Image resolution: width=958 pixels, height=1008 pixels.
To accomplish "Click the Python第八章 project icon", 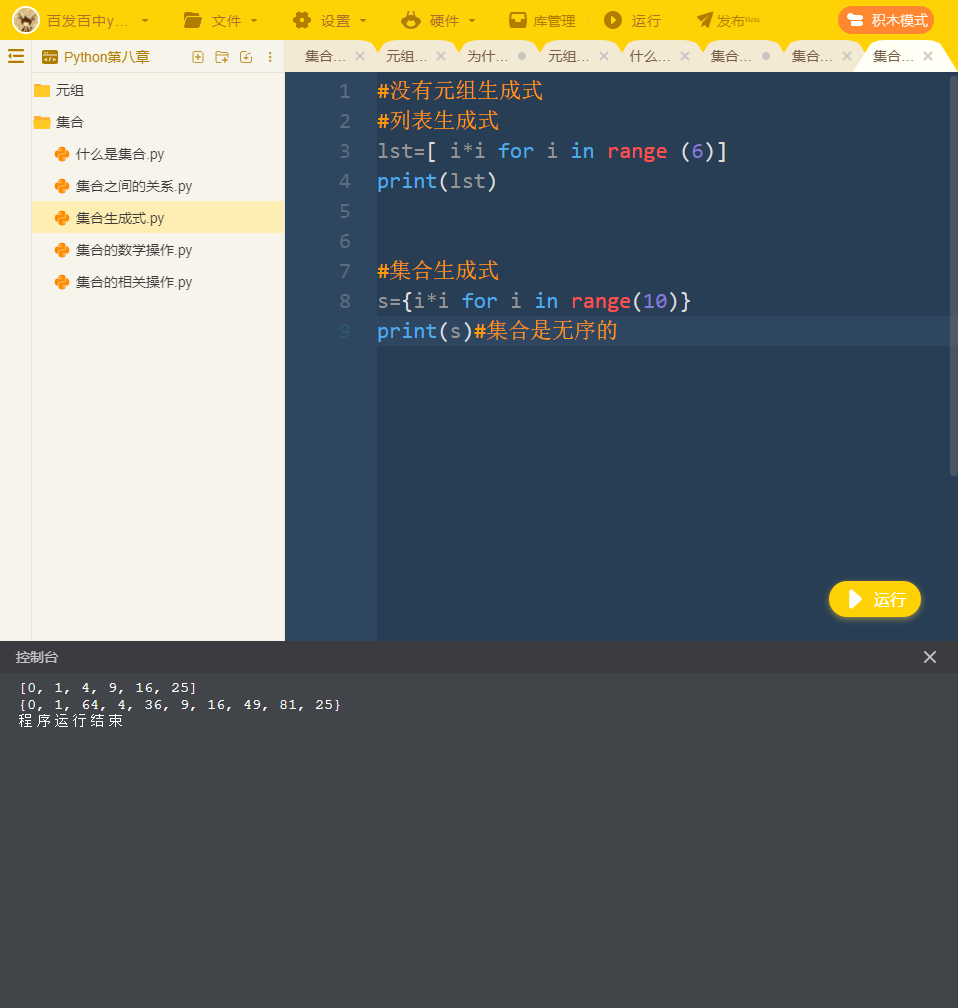I will 50,57.
